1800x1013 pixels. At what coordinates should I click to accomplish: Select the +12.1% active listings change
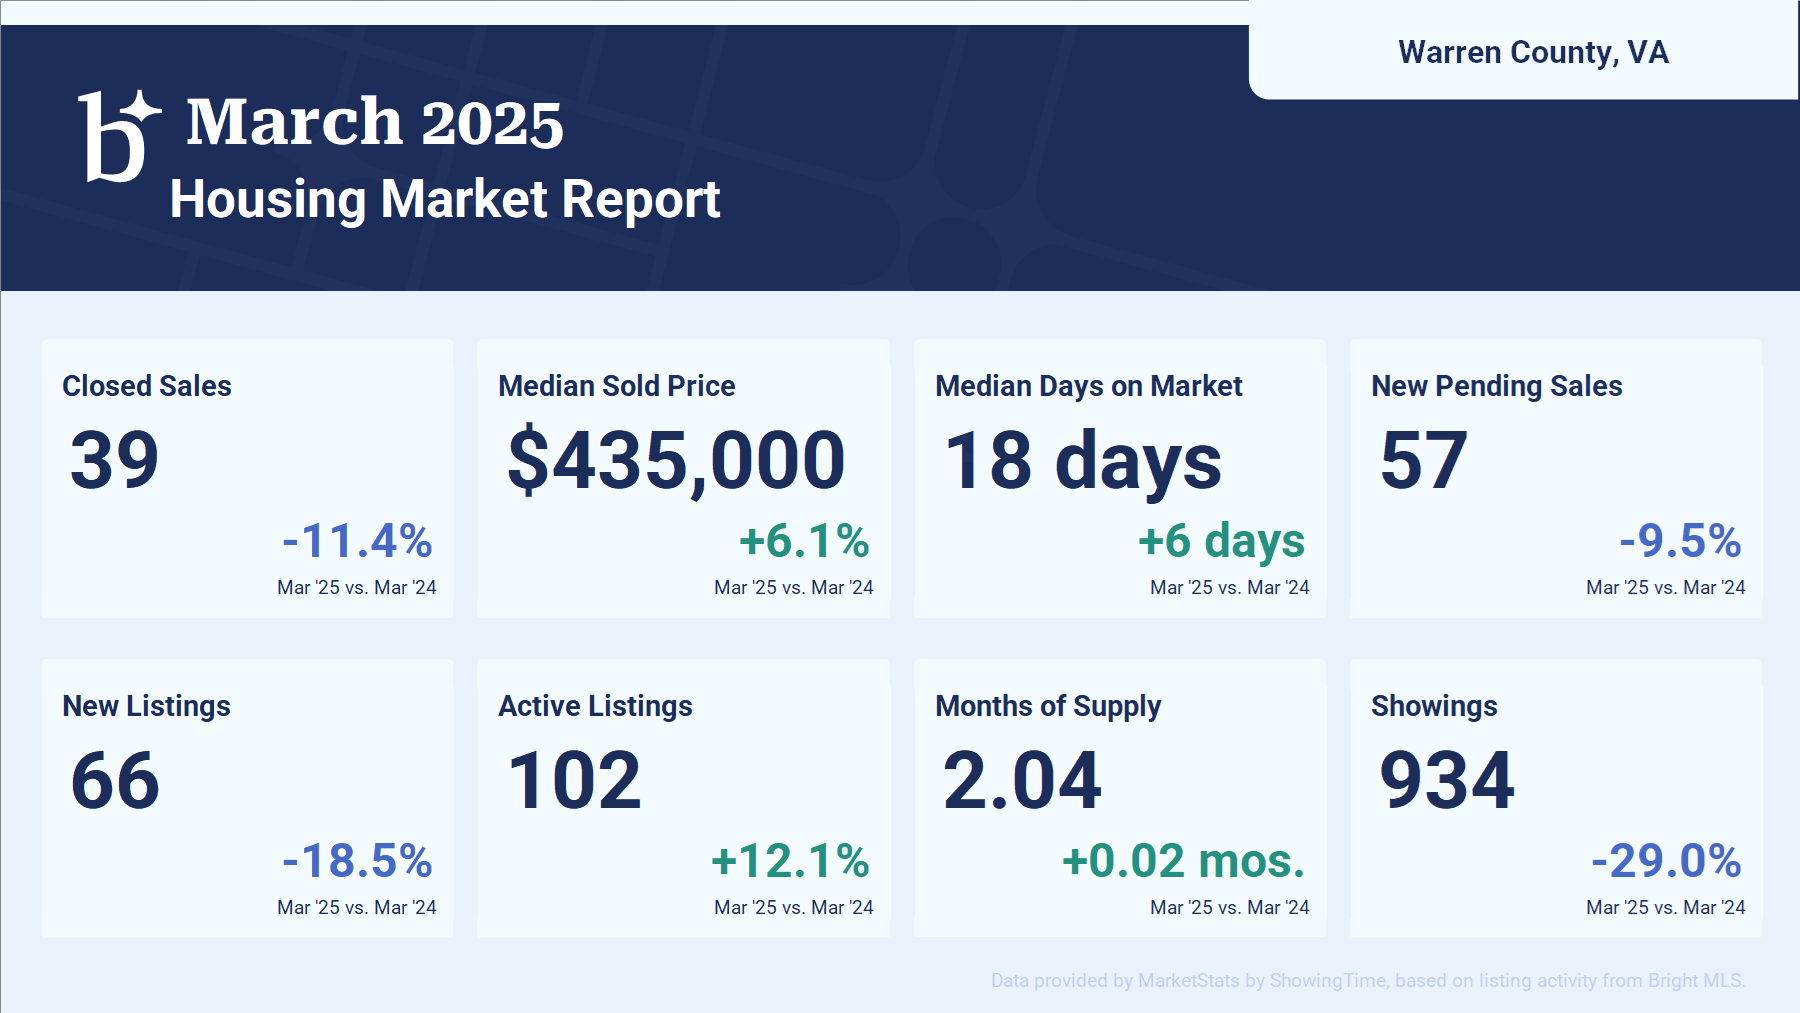790,861
